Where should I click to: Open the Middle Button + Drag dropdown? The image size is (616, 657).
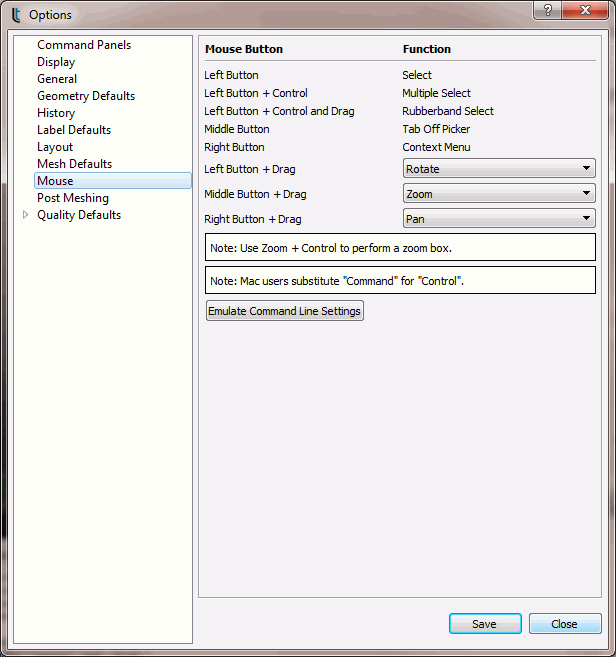click(499, 194)
